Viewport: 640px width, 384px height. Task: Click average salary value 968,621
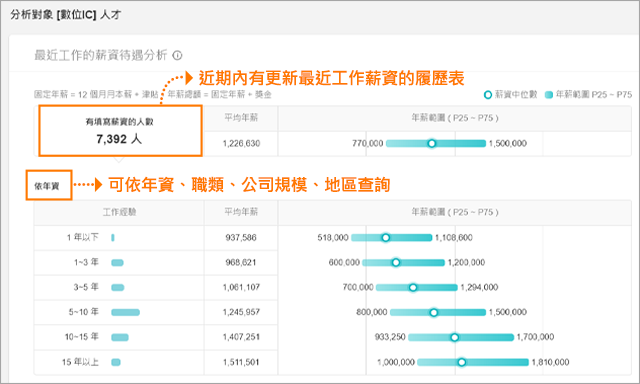[241, 262]
